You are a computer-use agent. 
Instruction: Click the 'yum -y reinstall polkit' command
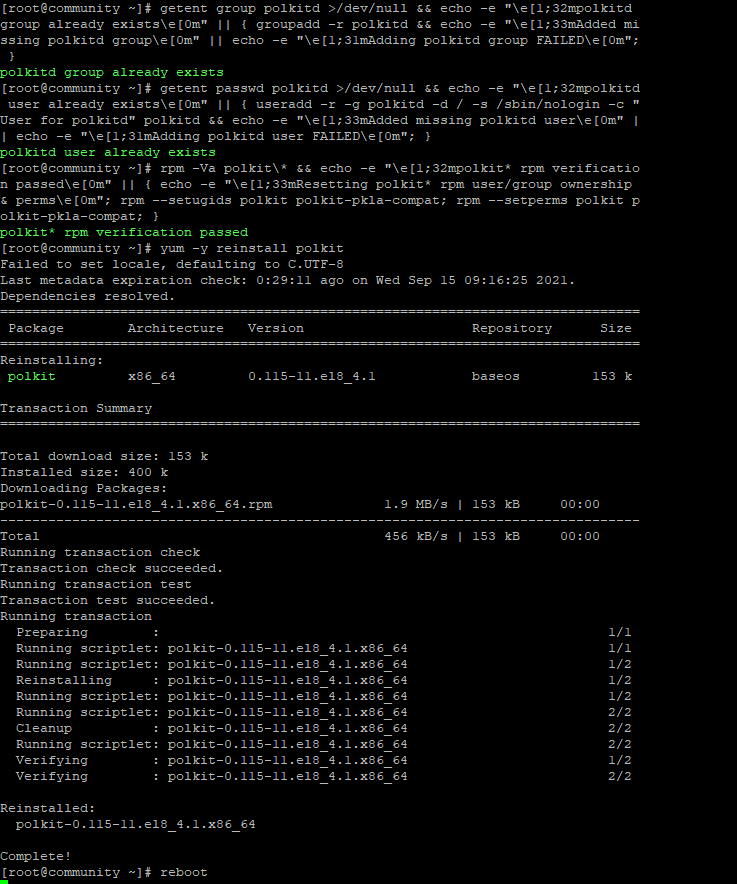click(x=251, y=249)
